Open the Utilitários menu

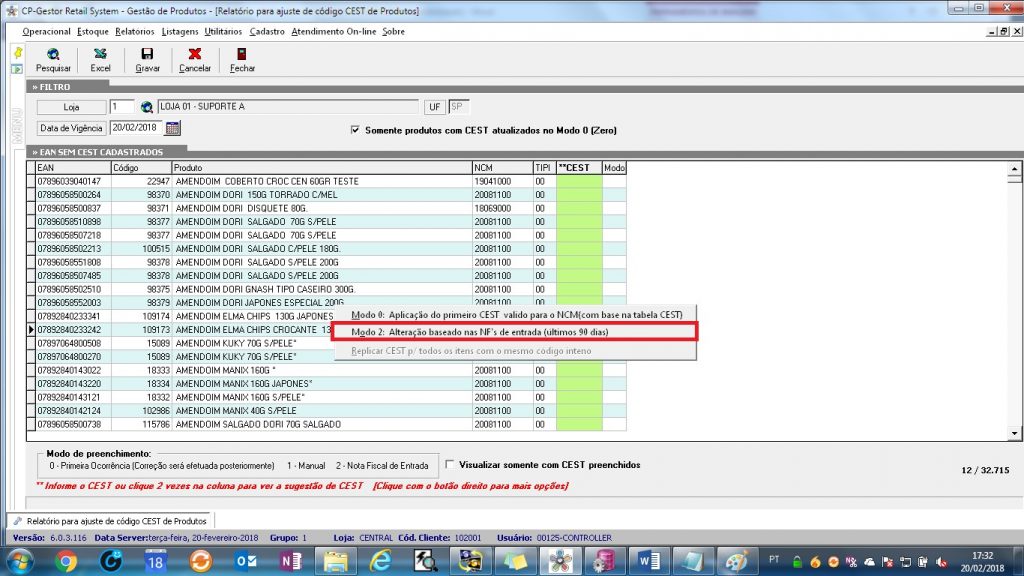(222, 31)
